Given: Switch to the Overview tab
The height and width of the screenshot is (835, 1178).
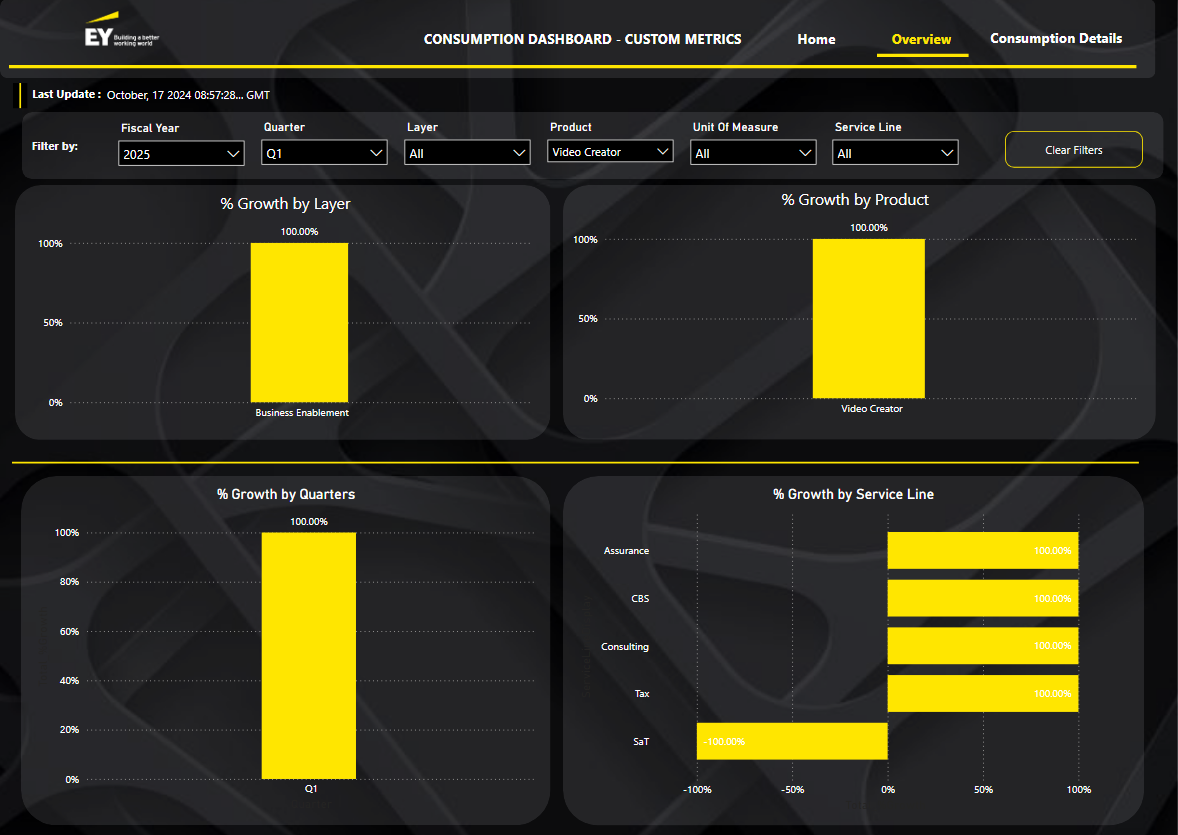Looking at the screenshot, I should tap(921, 39).
